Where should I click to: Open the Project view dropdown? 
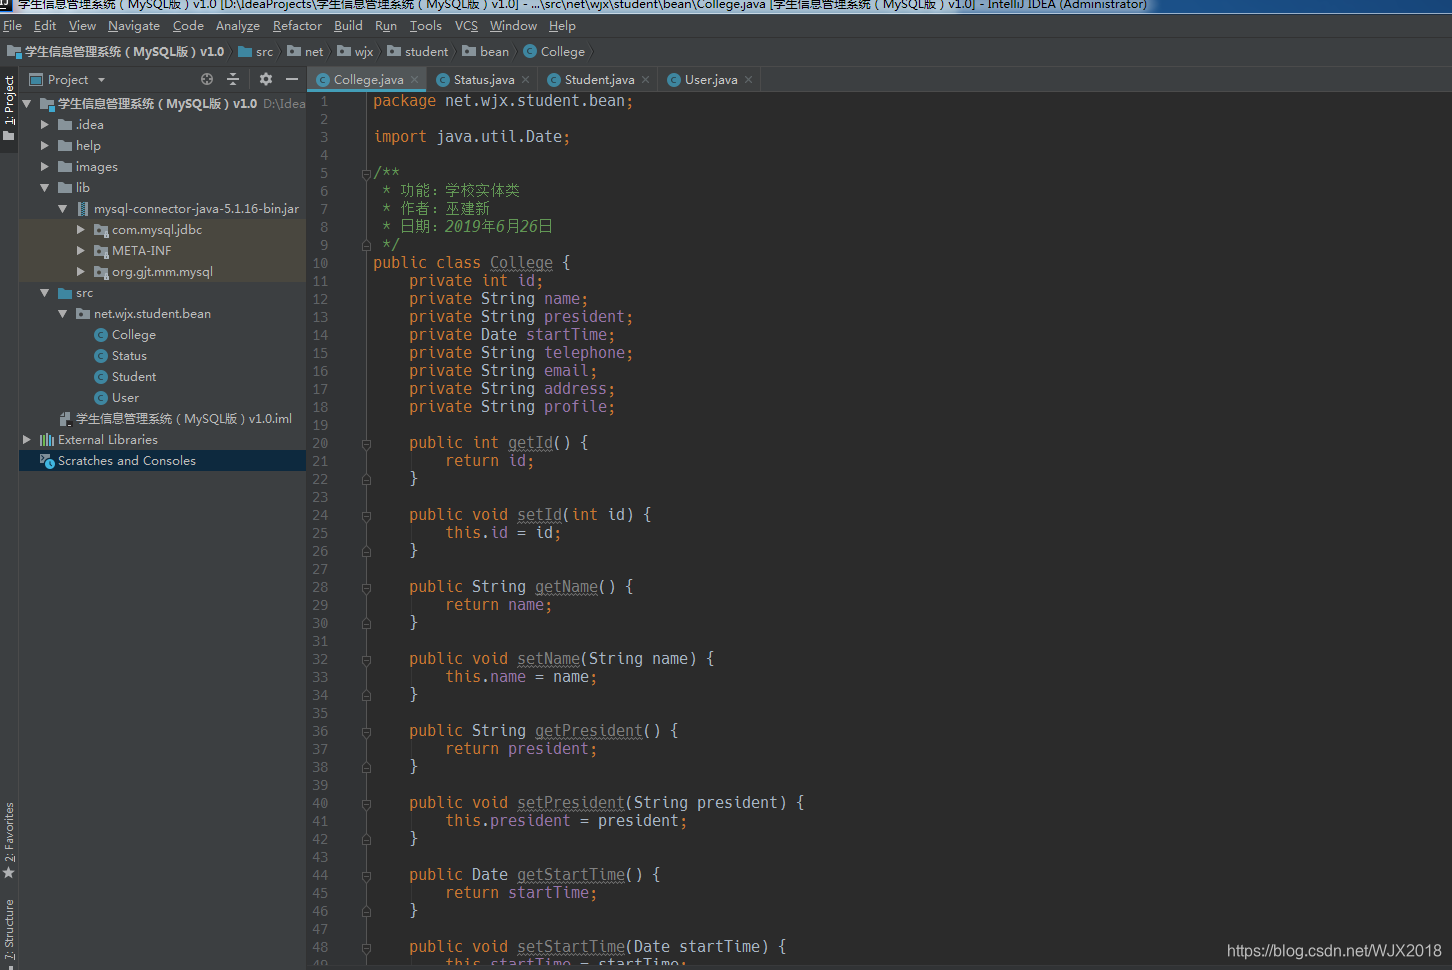click(x=101, y=80)
